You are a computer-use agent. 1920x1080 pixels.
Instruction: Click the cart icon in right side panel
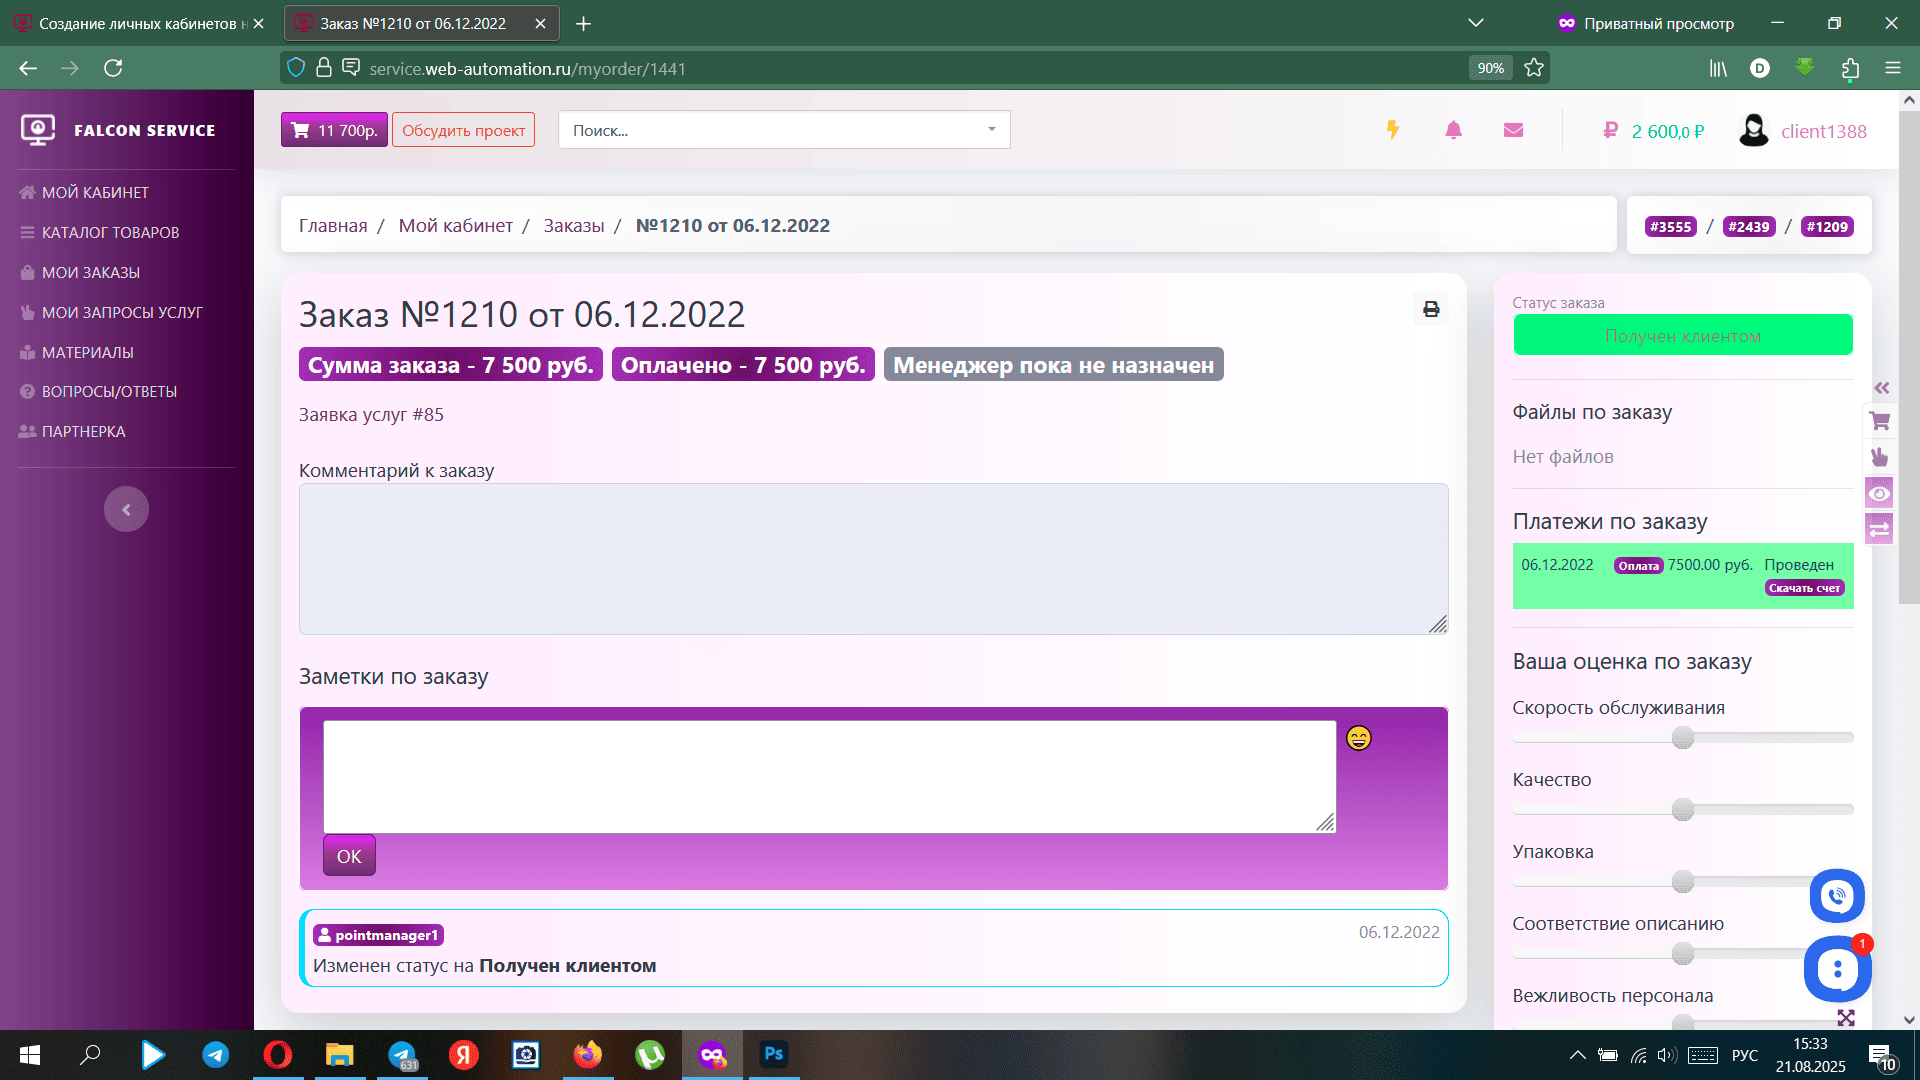1880,421
